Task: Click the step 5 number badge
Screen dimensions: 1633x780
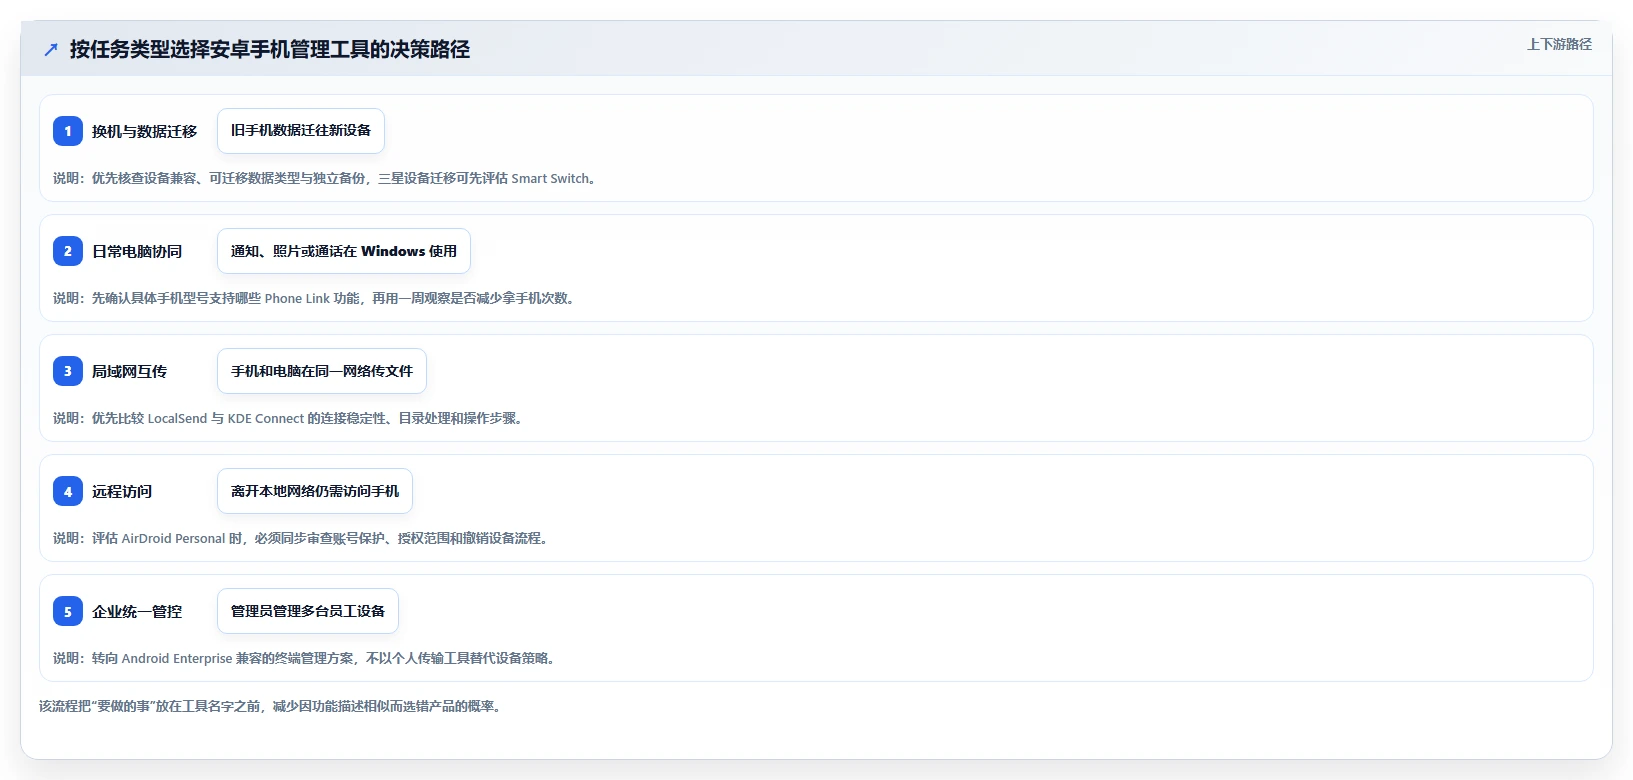Action: [x=68, y=611]
